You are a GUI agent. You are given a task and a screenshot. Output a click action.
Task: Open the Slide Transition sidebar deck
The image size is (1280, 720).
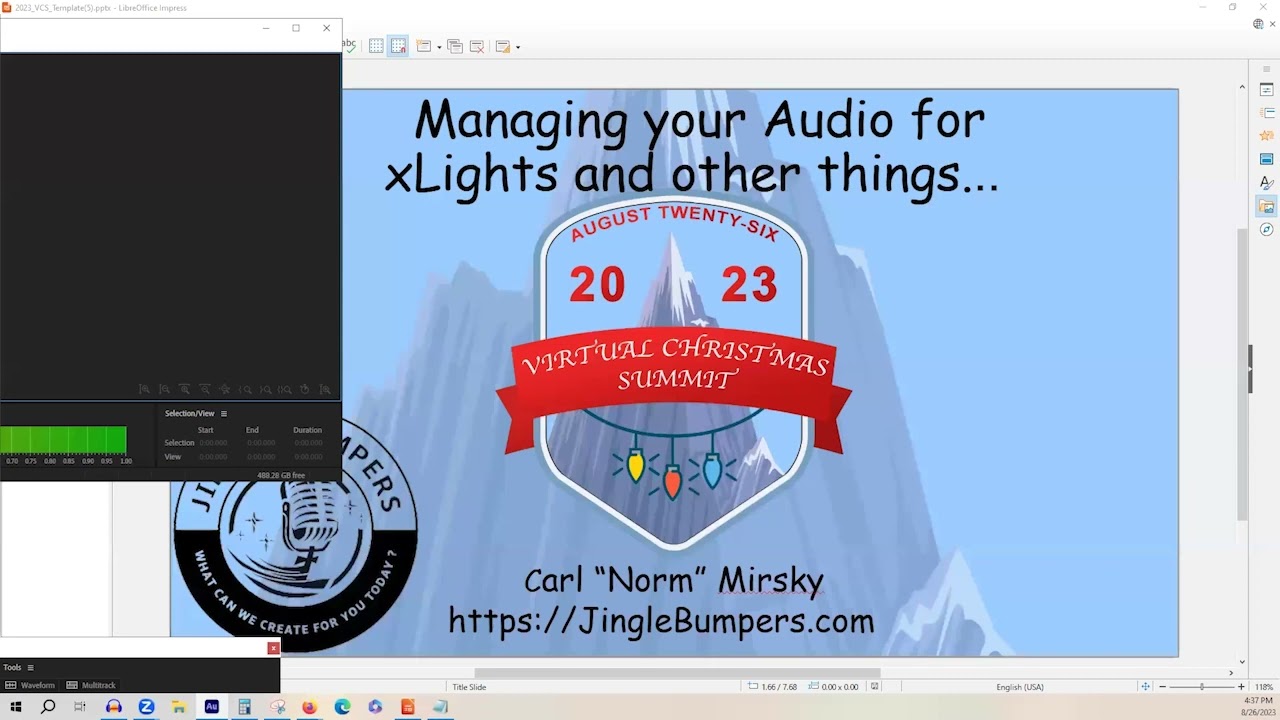pos(1266,113)
